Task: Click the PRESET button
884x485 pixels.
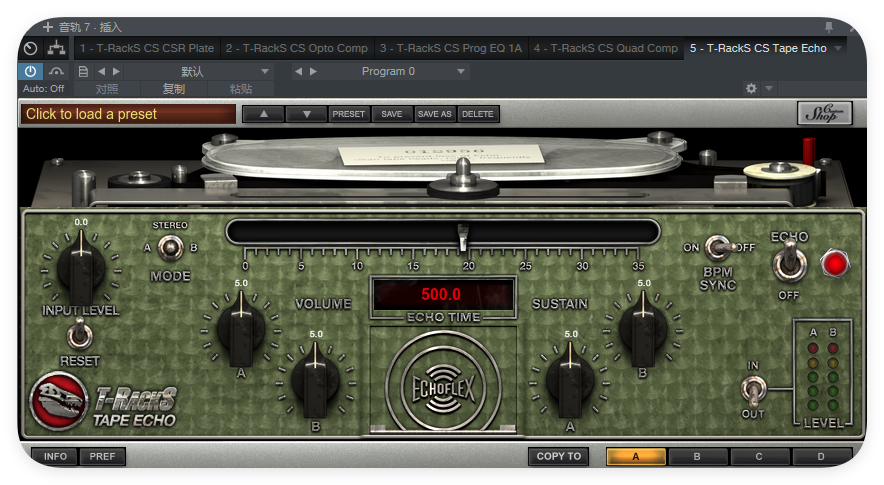Action: tap(348, 114)
